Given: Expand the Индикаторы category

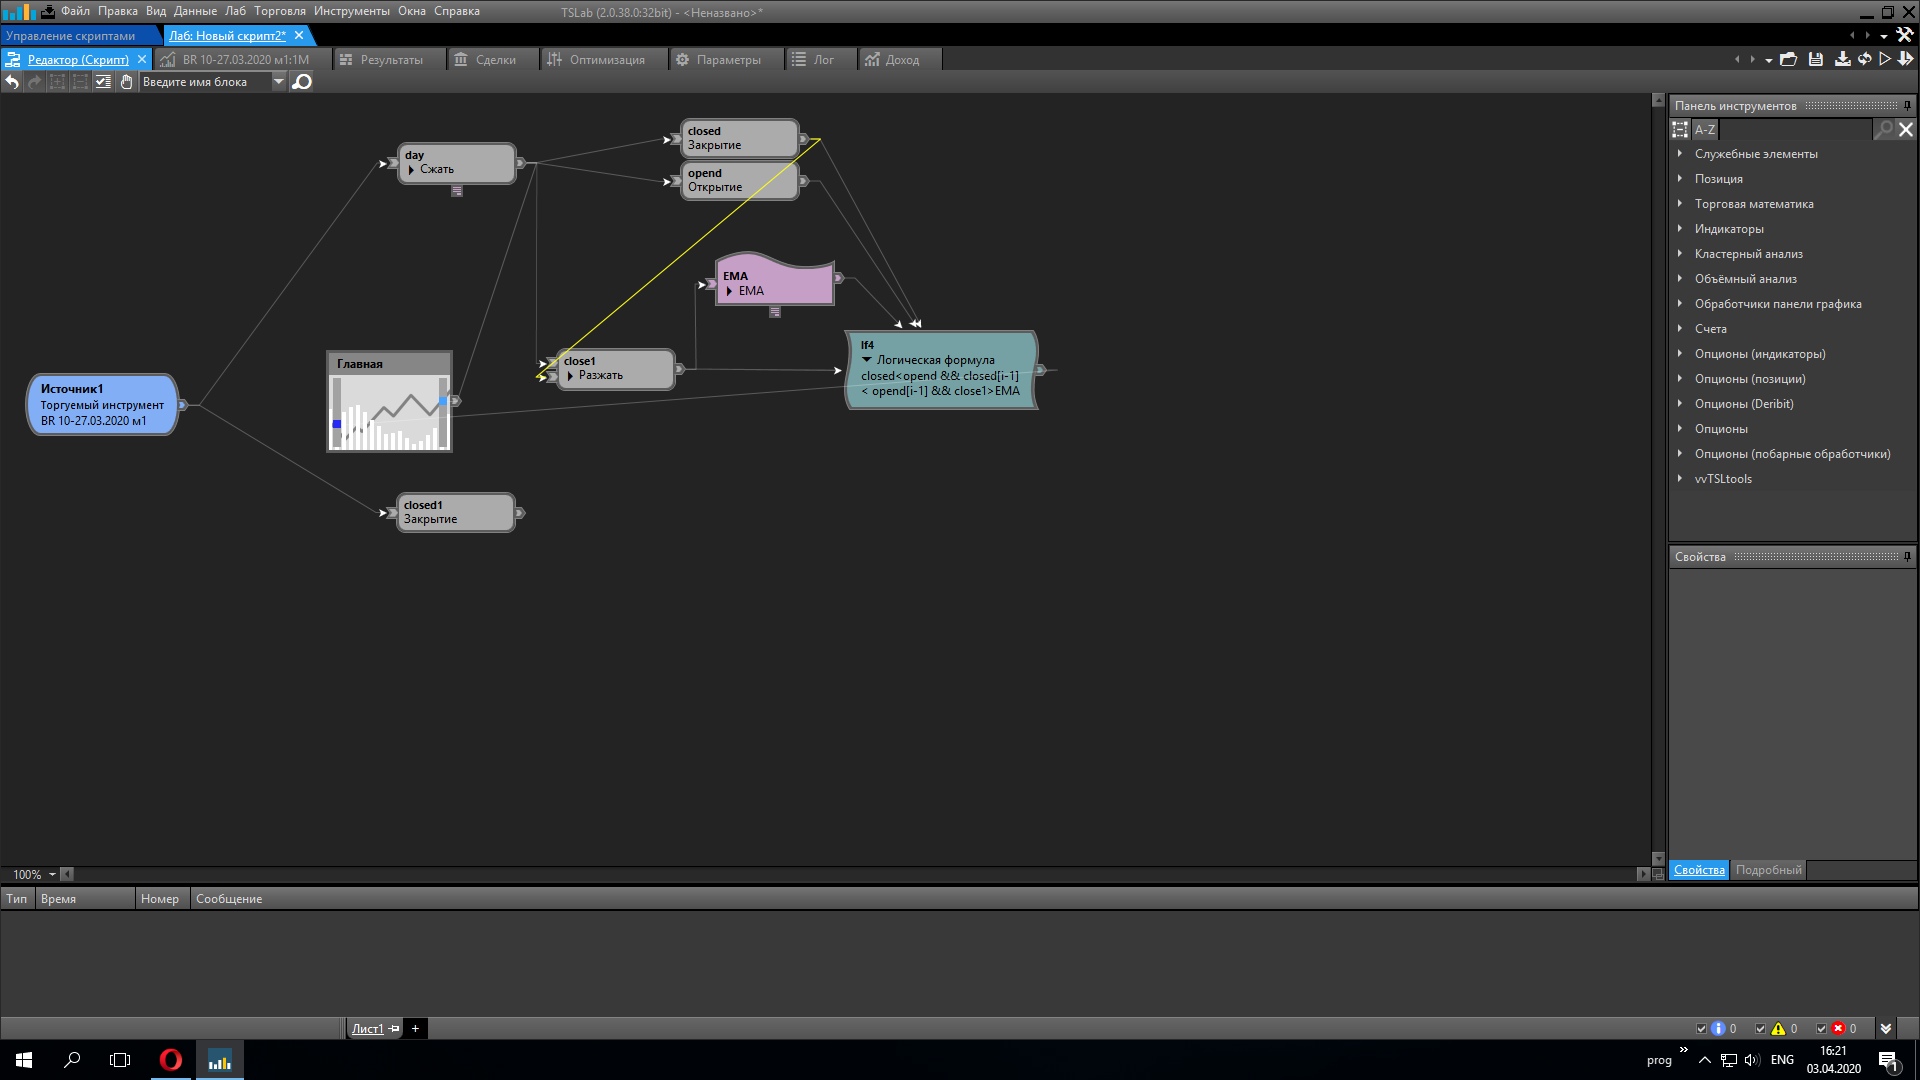Looking at the screenshot, I should [1680, 229].
